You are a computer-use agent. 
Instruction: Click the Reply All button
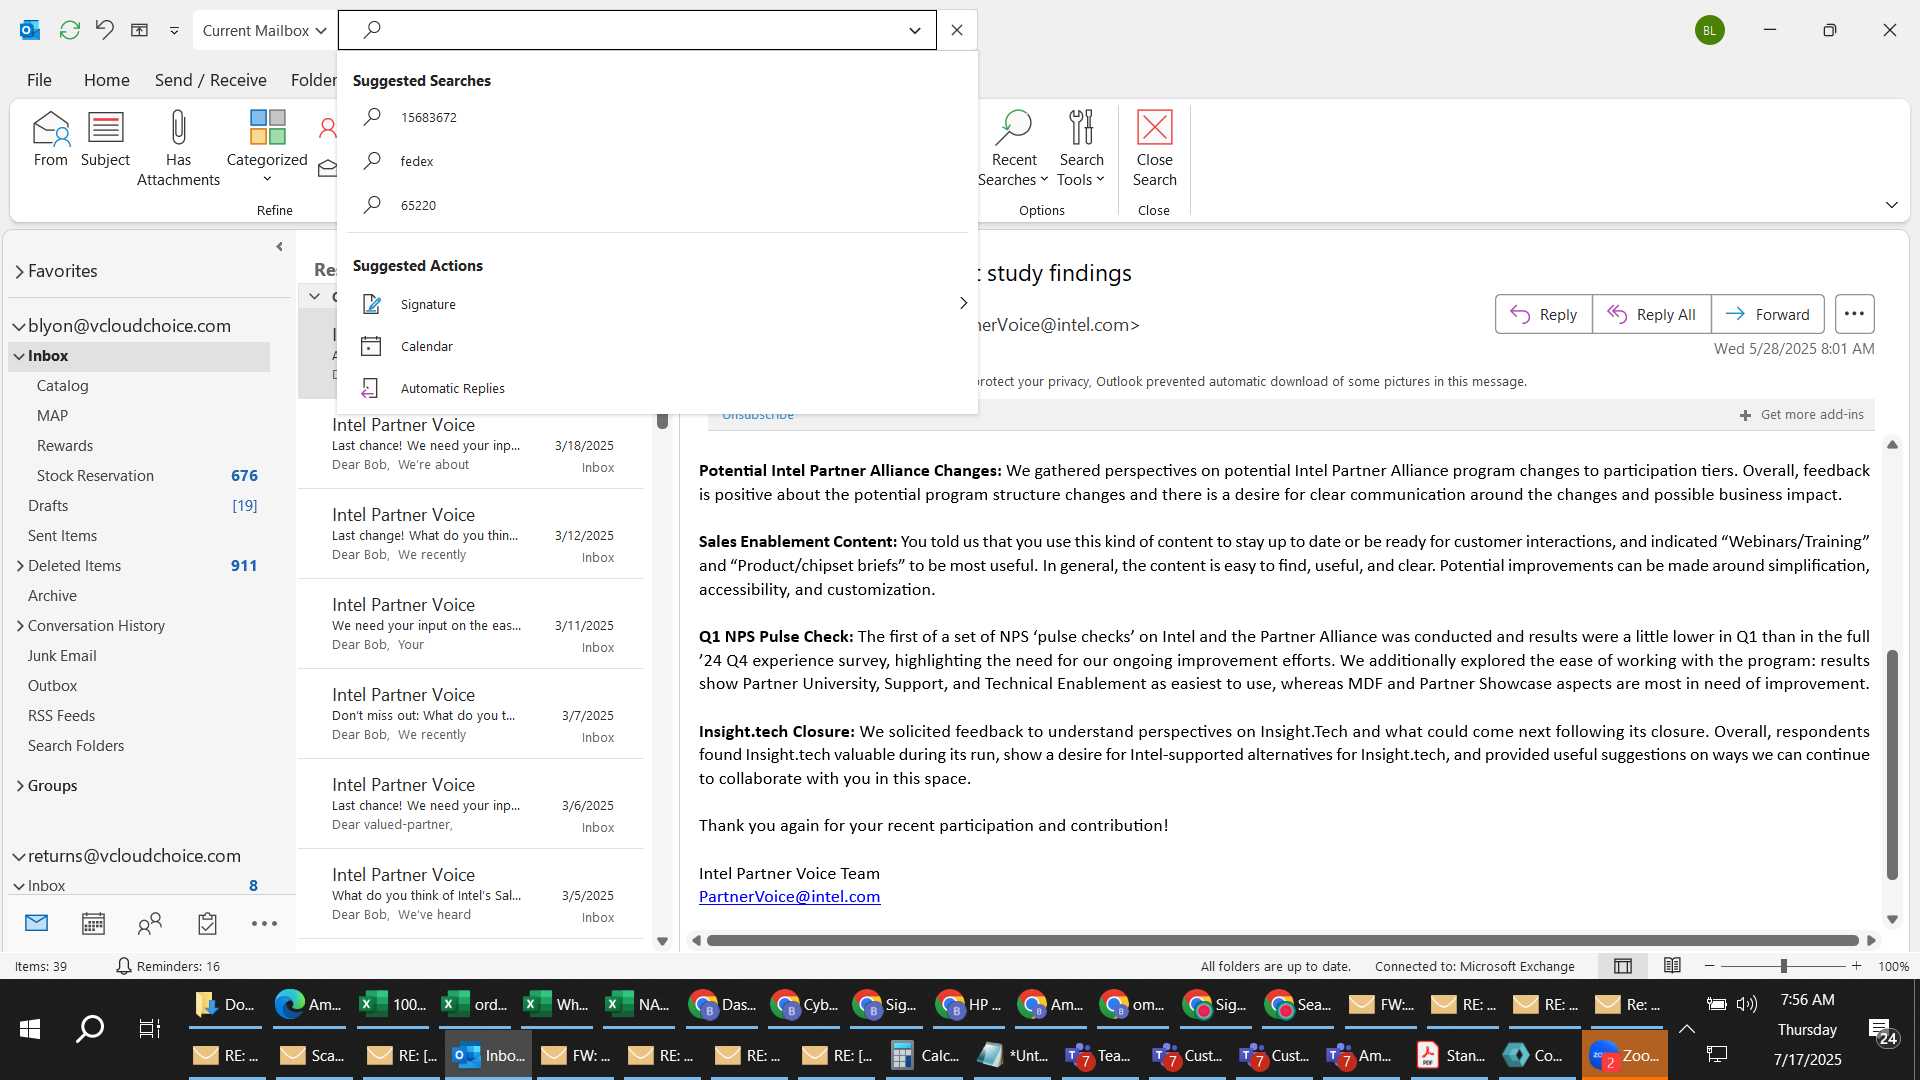click(1651, 314)
